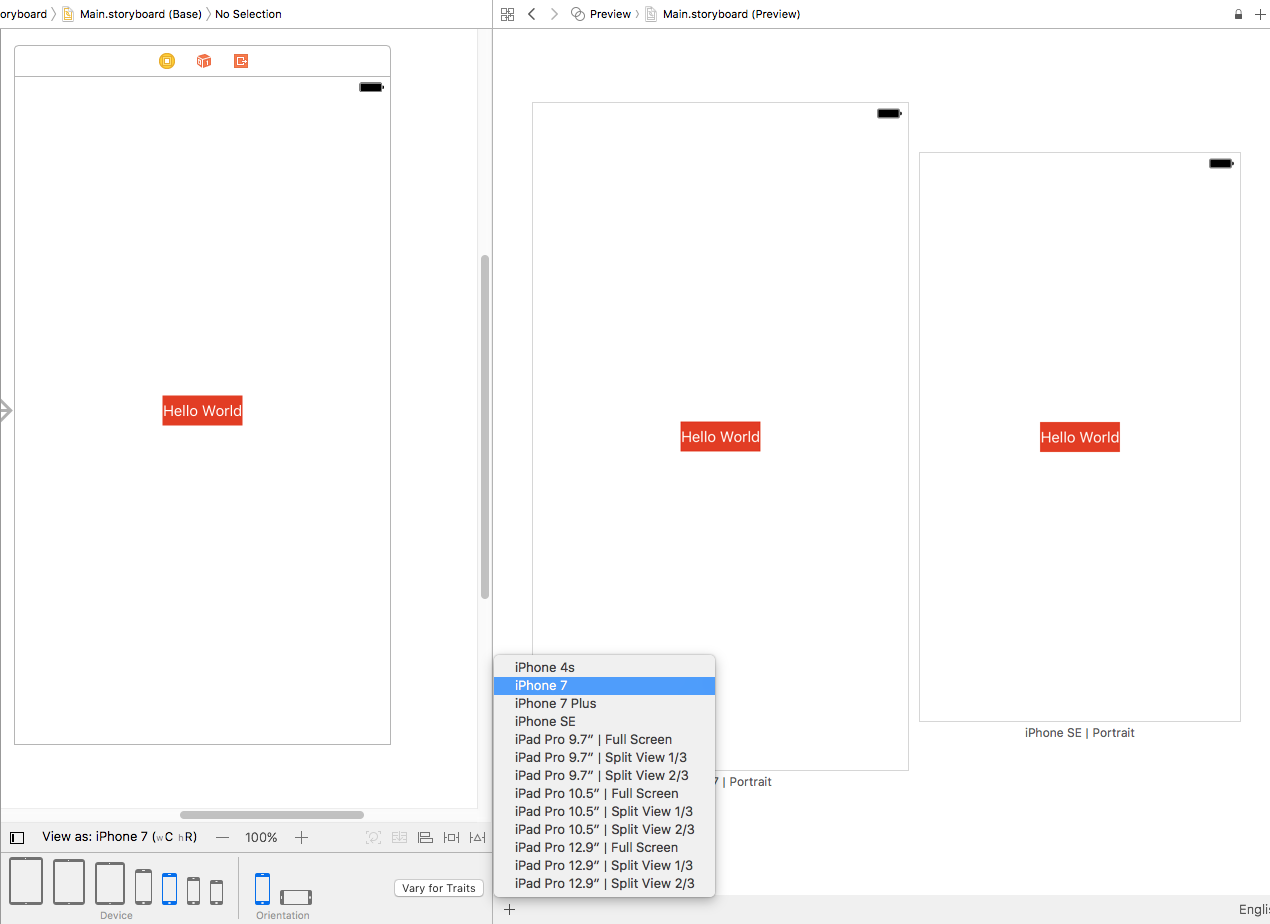Click the First Responder cube icon
Viewport: 1270px width, 924px height.
[204, 61]
